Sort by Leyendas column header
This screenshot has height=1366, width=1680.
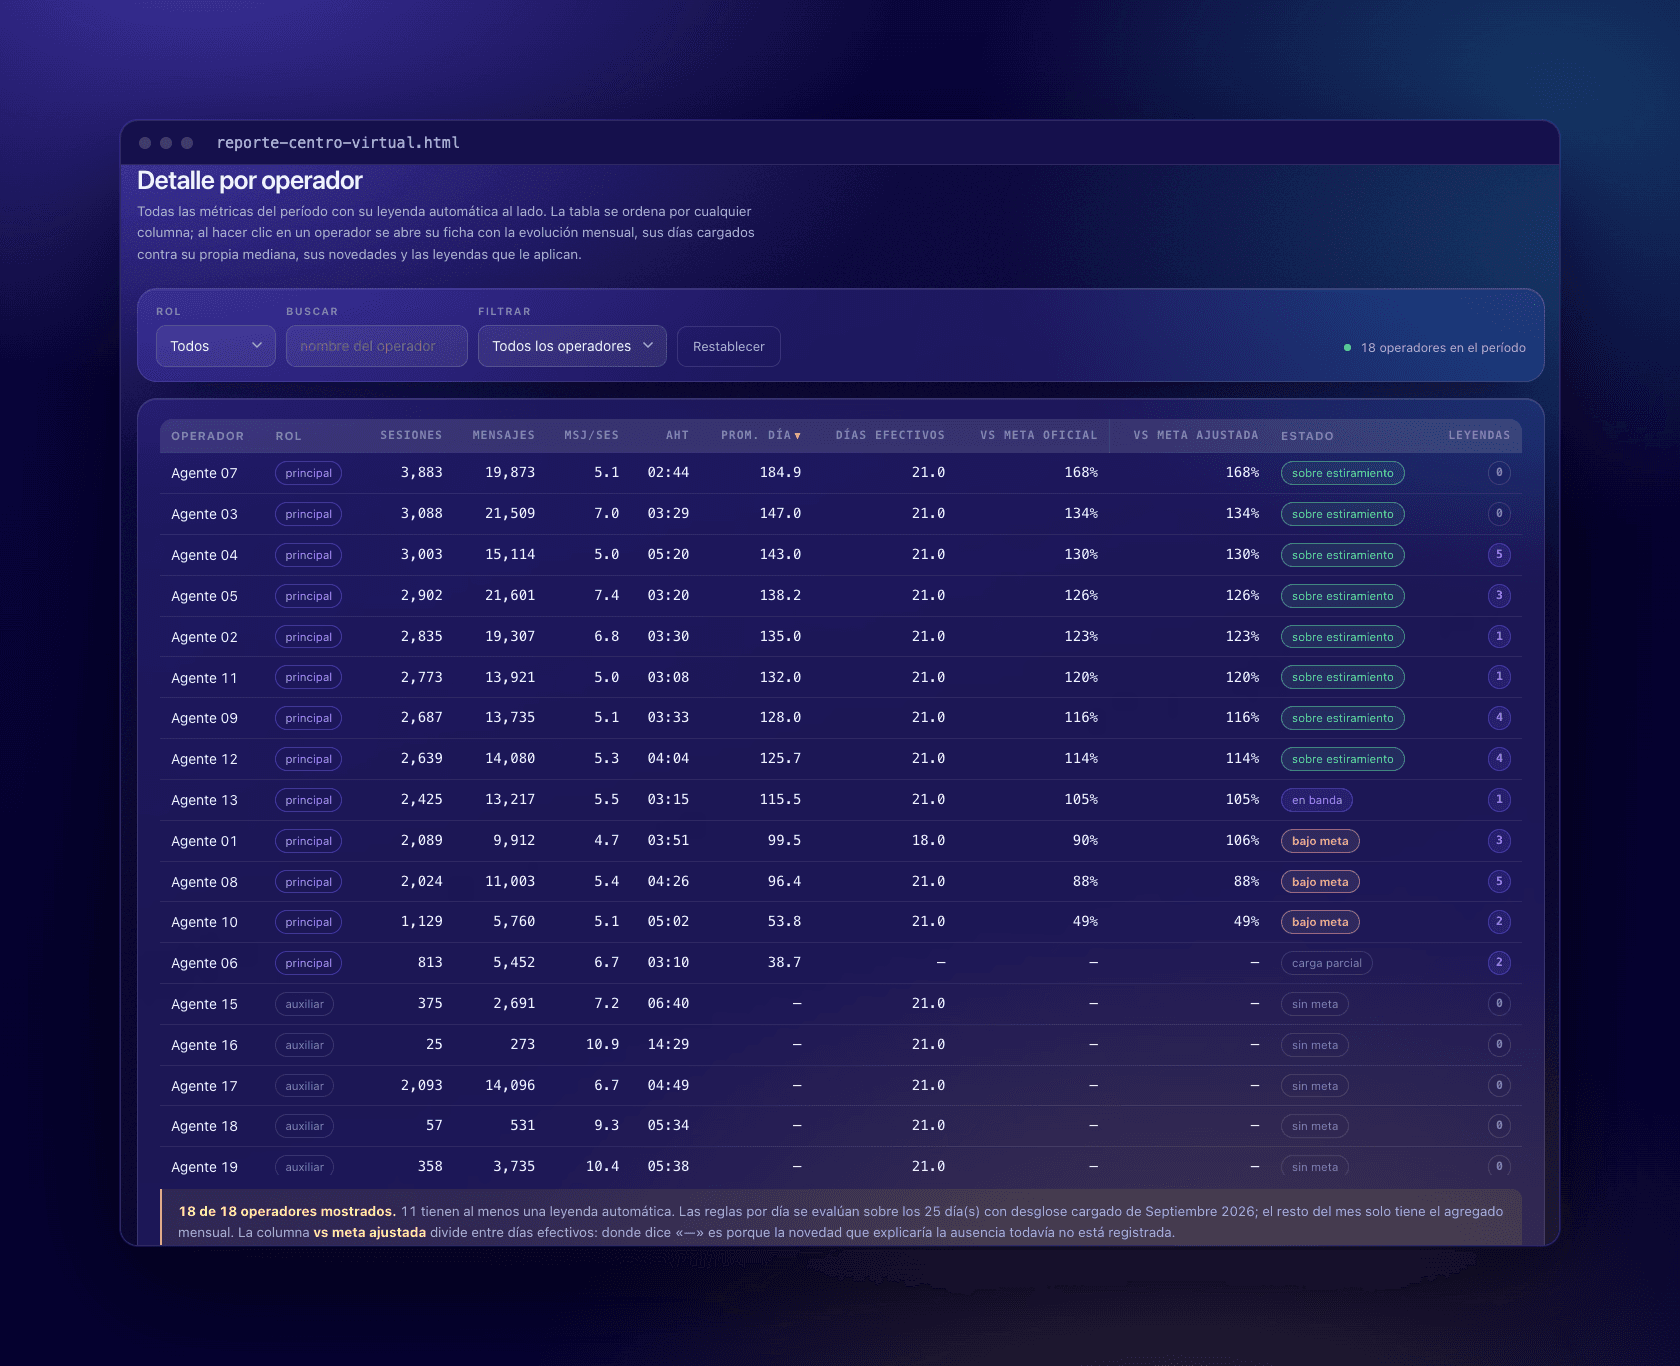point(1479,435)
